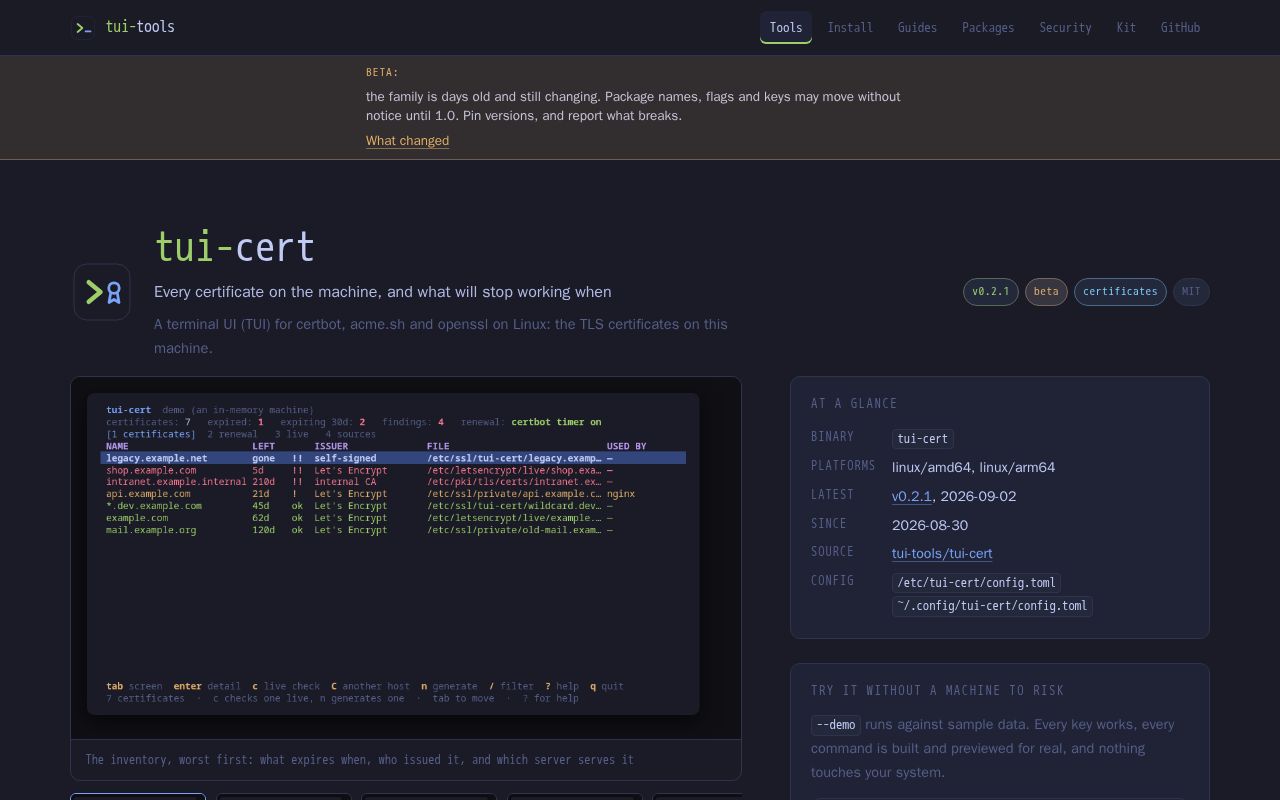Open the Kit nav item
1280x800 pixels.
[1126, 28]
